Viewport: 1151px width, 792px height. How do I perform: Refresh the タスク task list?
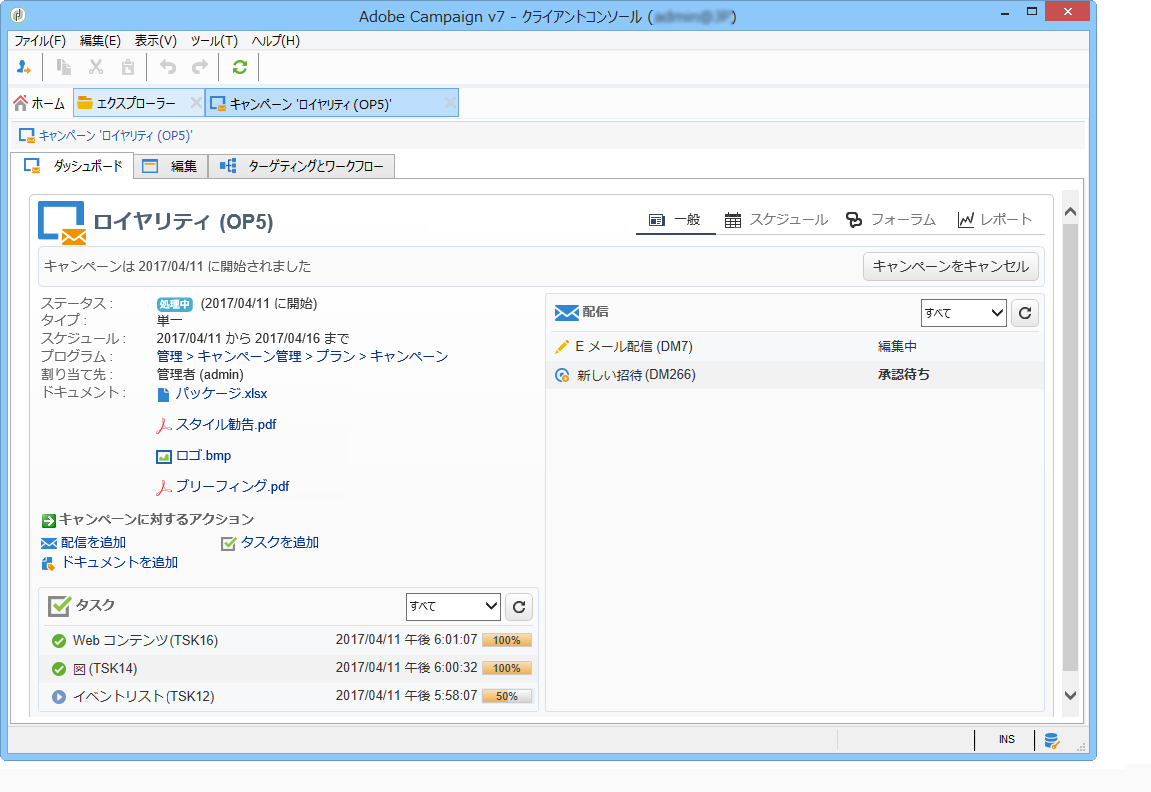(519, 607)
